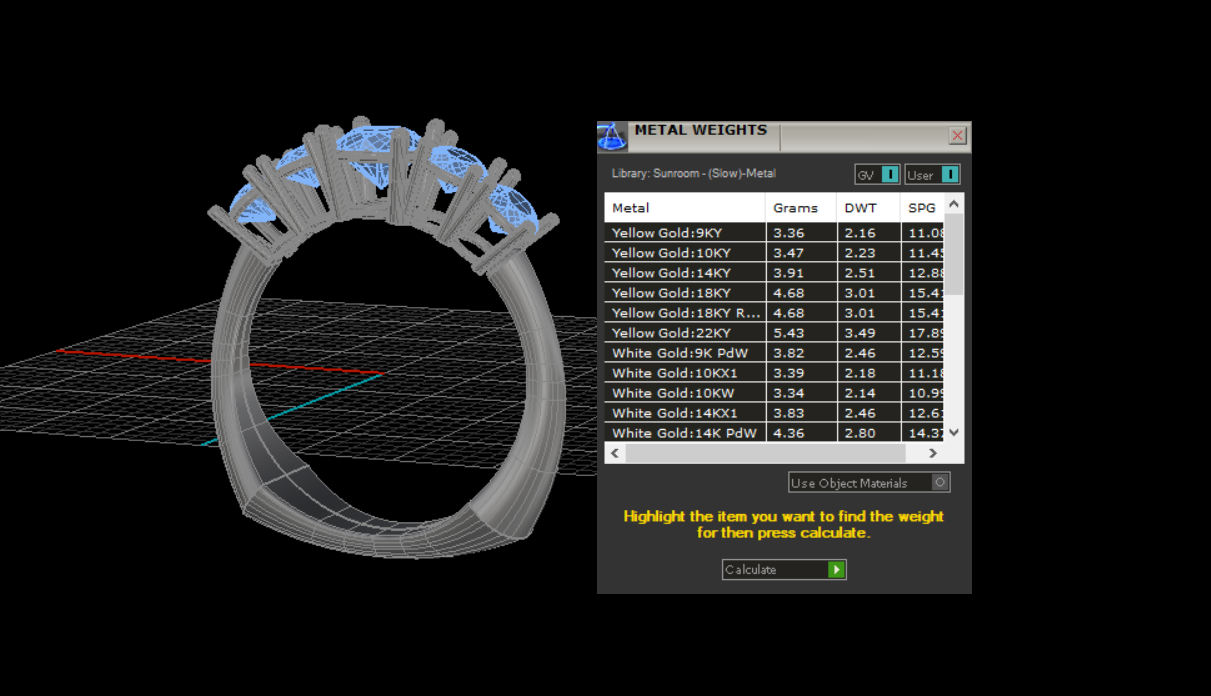Sort by the Metal column header
The width and height of the screenshot is (1211, 696).
point(684,208)
